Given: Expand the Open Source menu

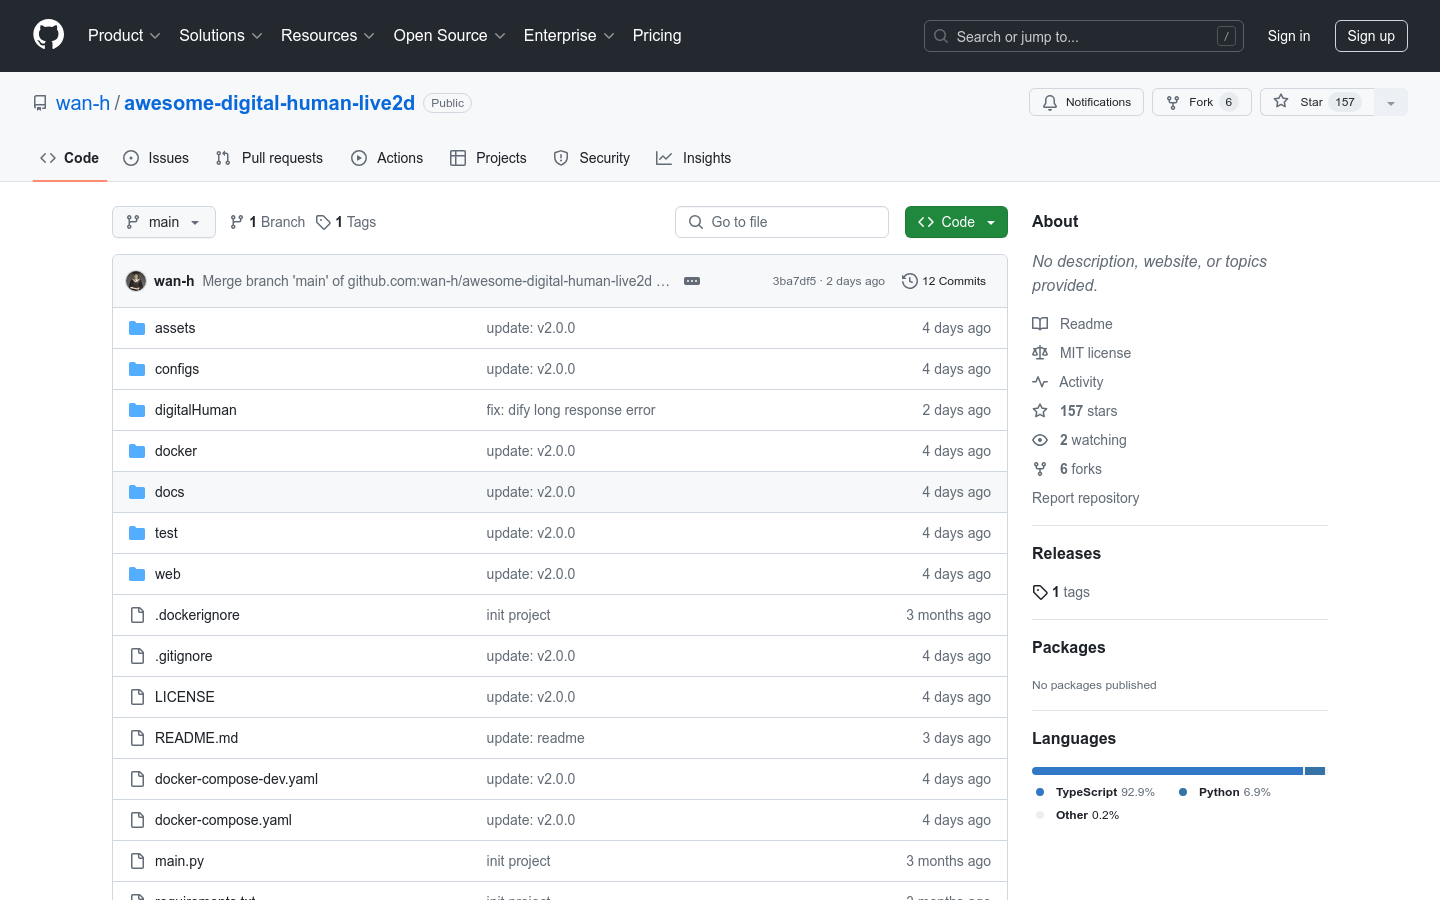Looking at the screenshot, I should pos(450,35).
